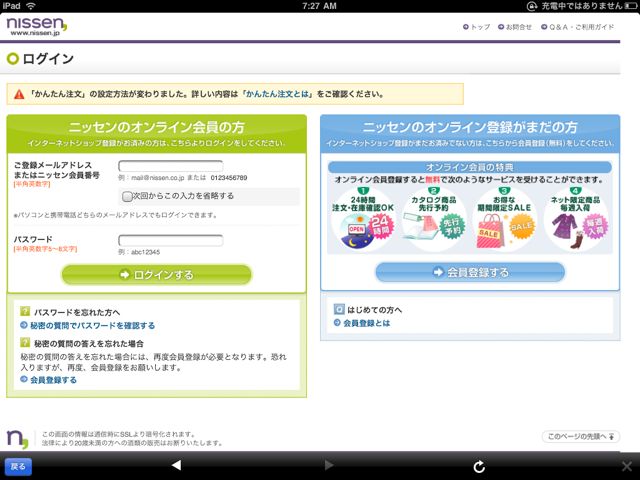Viewport: 640px width, 480px height.
Task: Tap the rotation lock icon in status bar
Action: [532, 6]
